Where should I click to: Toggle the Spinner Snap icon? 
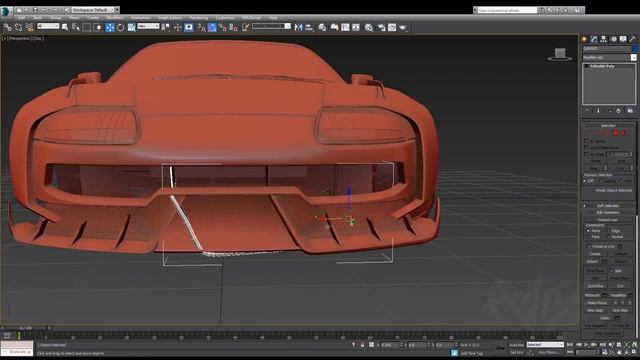(x=233, y=27)
